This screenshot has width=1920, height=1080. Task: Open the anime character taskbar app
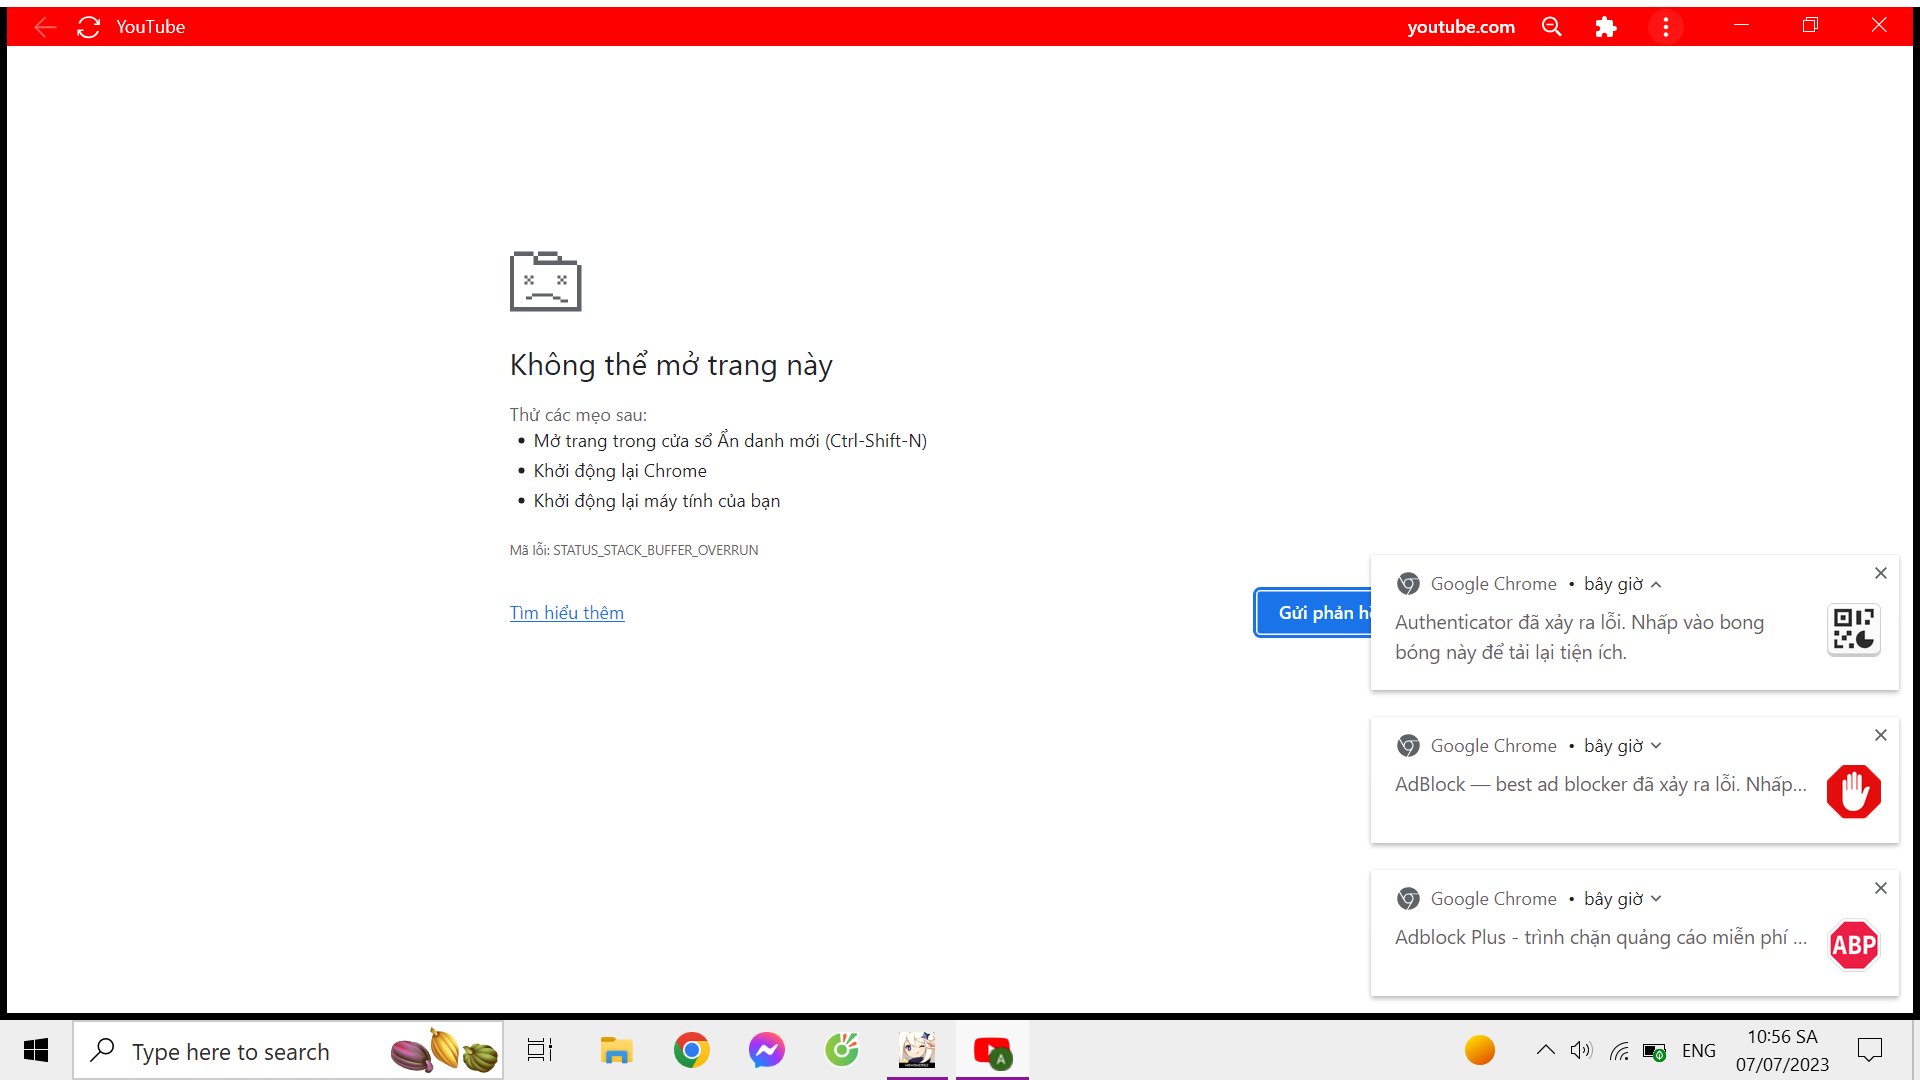tap(917, 1050)
